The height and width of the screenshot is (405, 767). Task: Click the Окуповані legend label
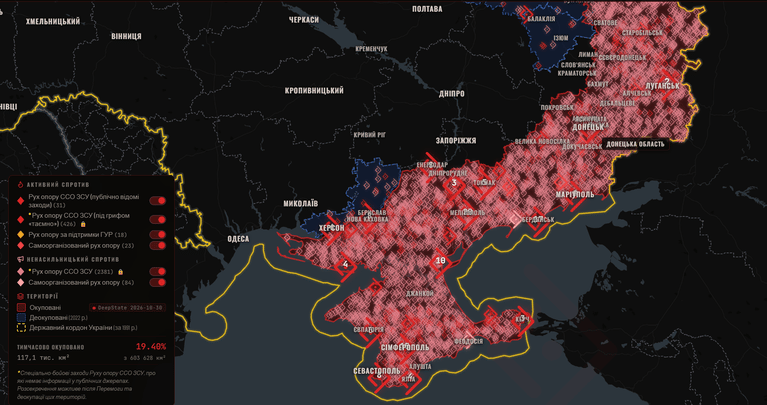coord(45,308)
